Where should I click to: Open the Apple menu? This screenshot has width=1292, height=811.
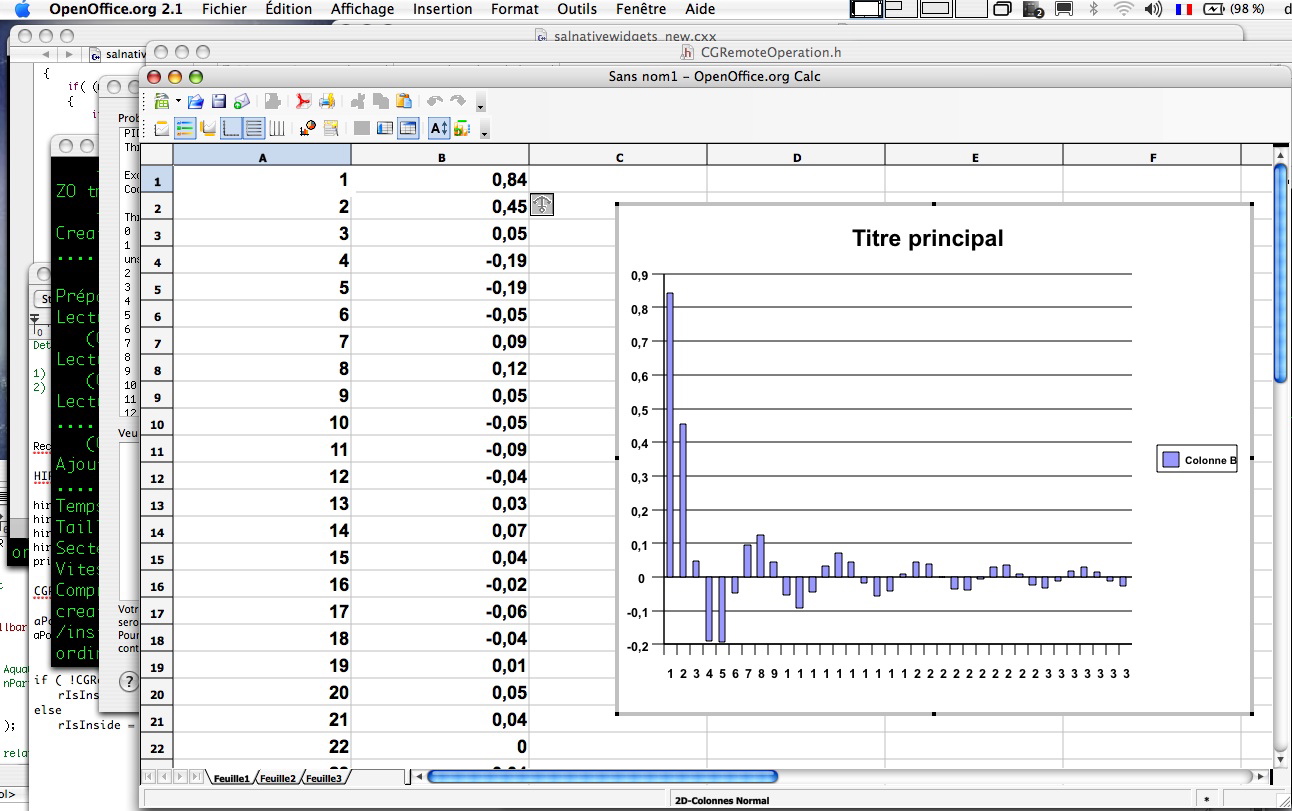(22, 9)
